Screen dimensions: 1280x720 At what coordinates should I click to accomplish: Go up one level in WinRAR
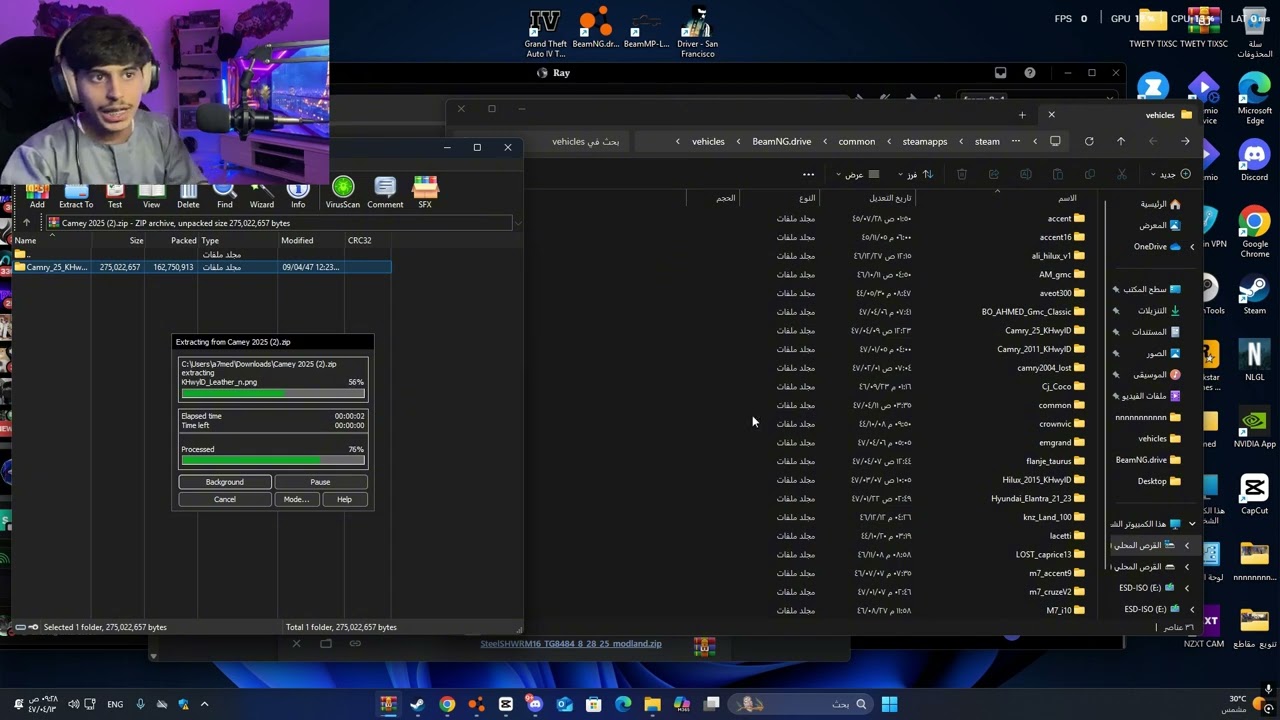pyautogui.click(x=26, y=223)
